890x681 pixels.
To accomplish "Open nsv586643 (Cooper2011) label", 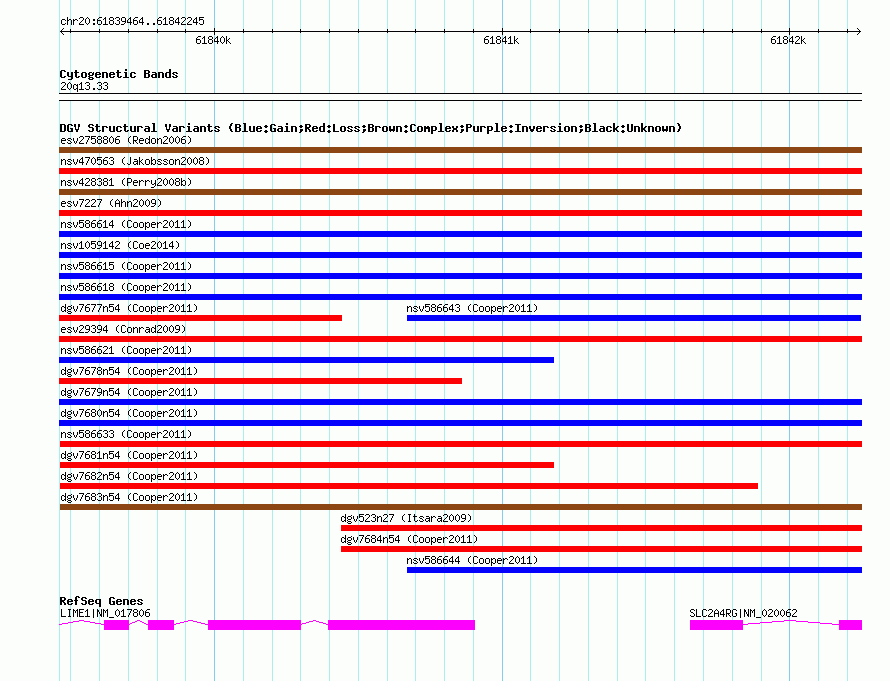I will pos(472,308).
